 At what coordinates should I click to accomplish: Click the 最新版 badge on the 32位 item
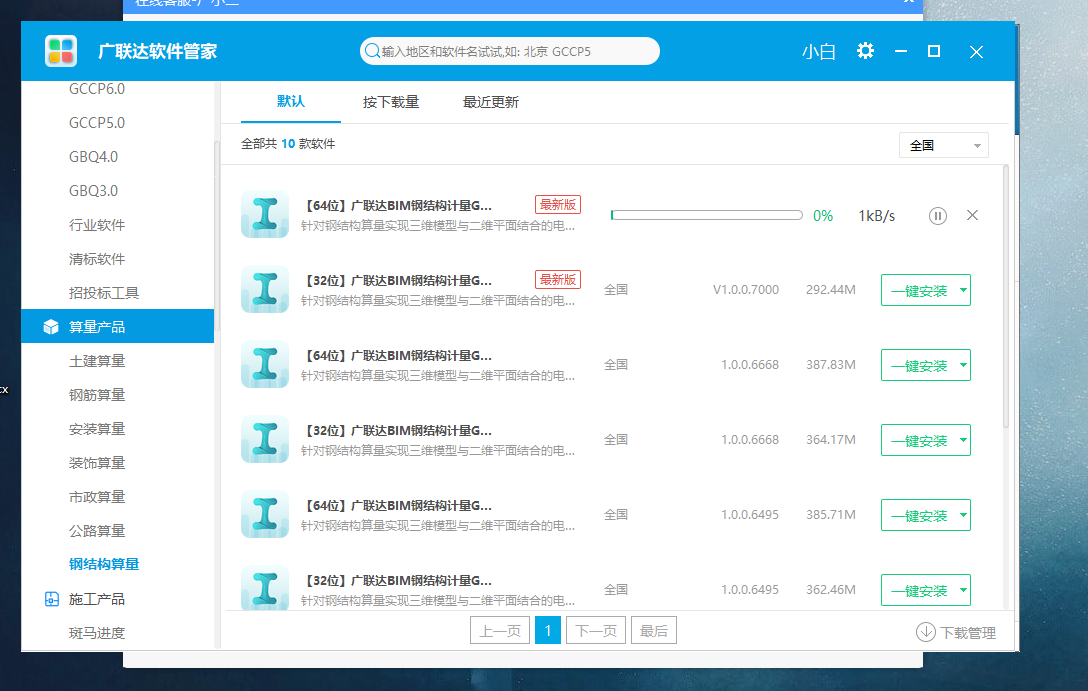558,280
